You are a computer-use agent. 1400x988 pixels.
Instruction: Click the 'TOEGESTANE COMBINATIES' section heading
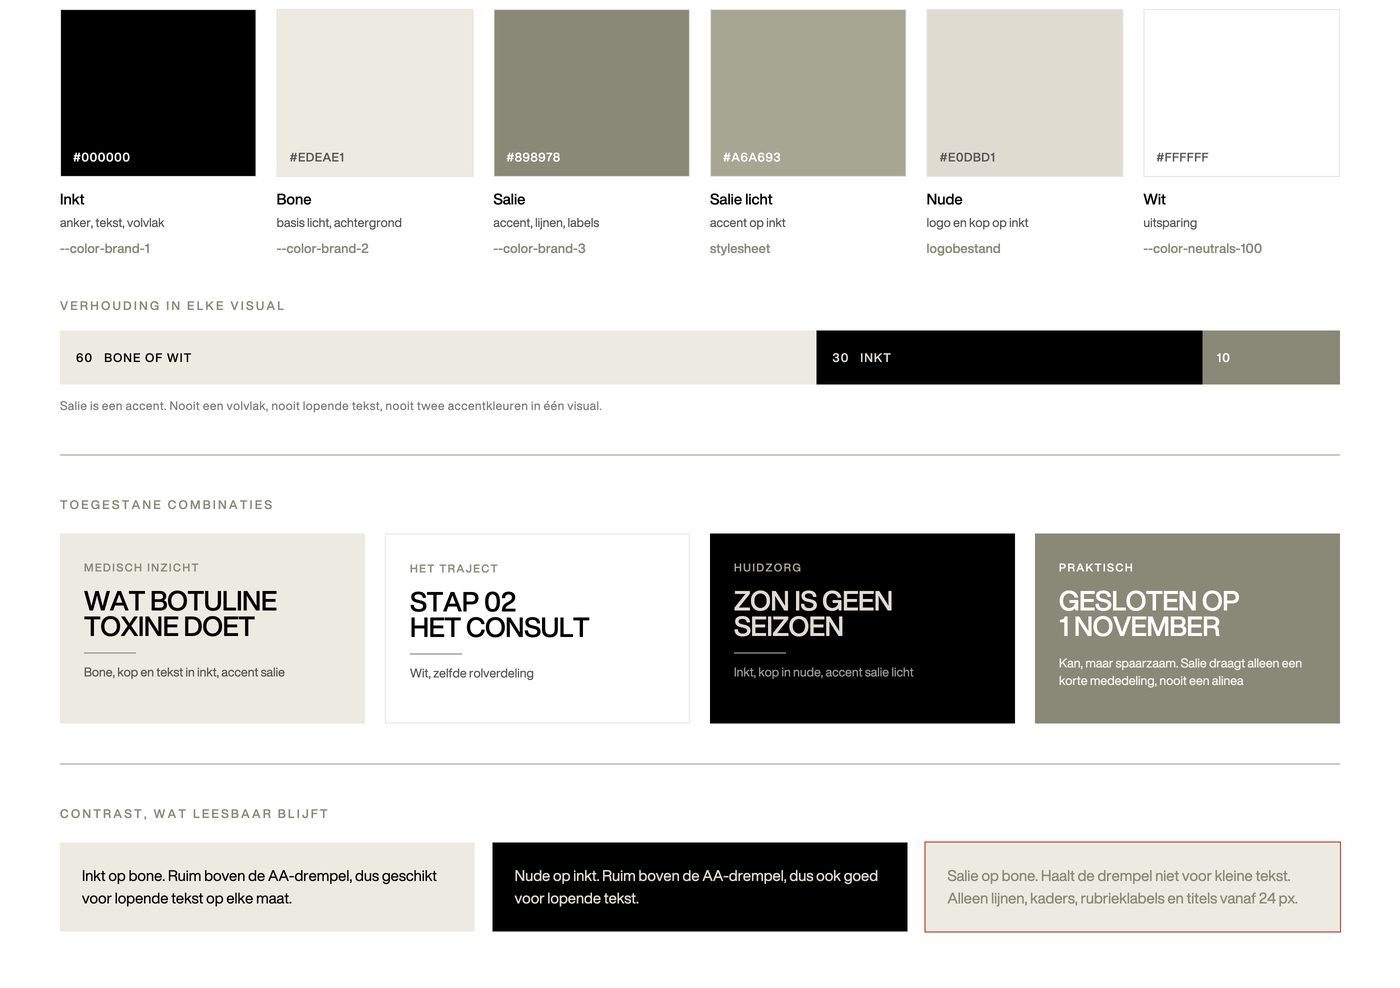point(166,505)
